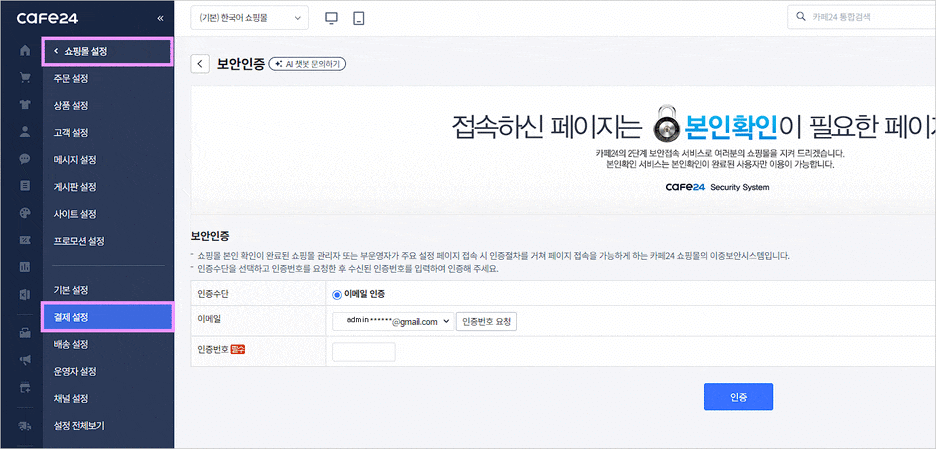Open the palette design icon
Image resolution: width=936 pixels, height=449 pixels.
[25, 213]
